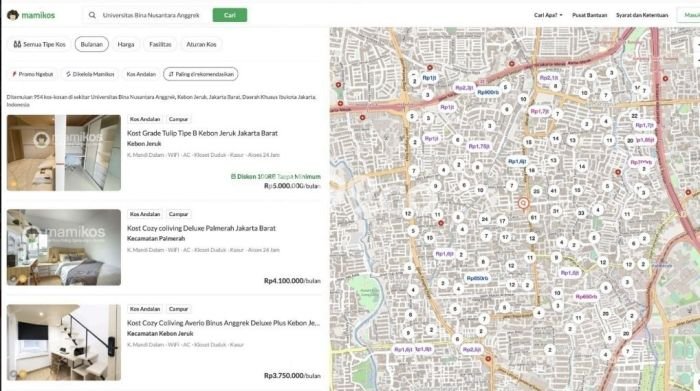
Task: Toggle the Kos Andalan filter chip
Action: [141, 74]
